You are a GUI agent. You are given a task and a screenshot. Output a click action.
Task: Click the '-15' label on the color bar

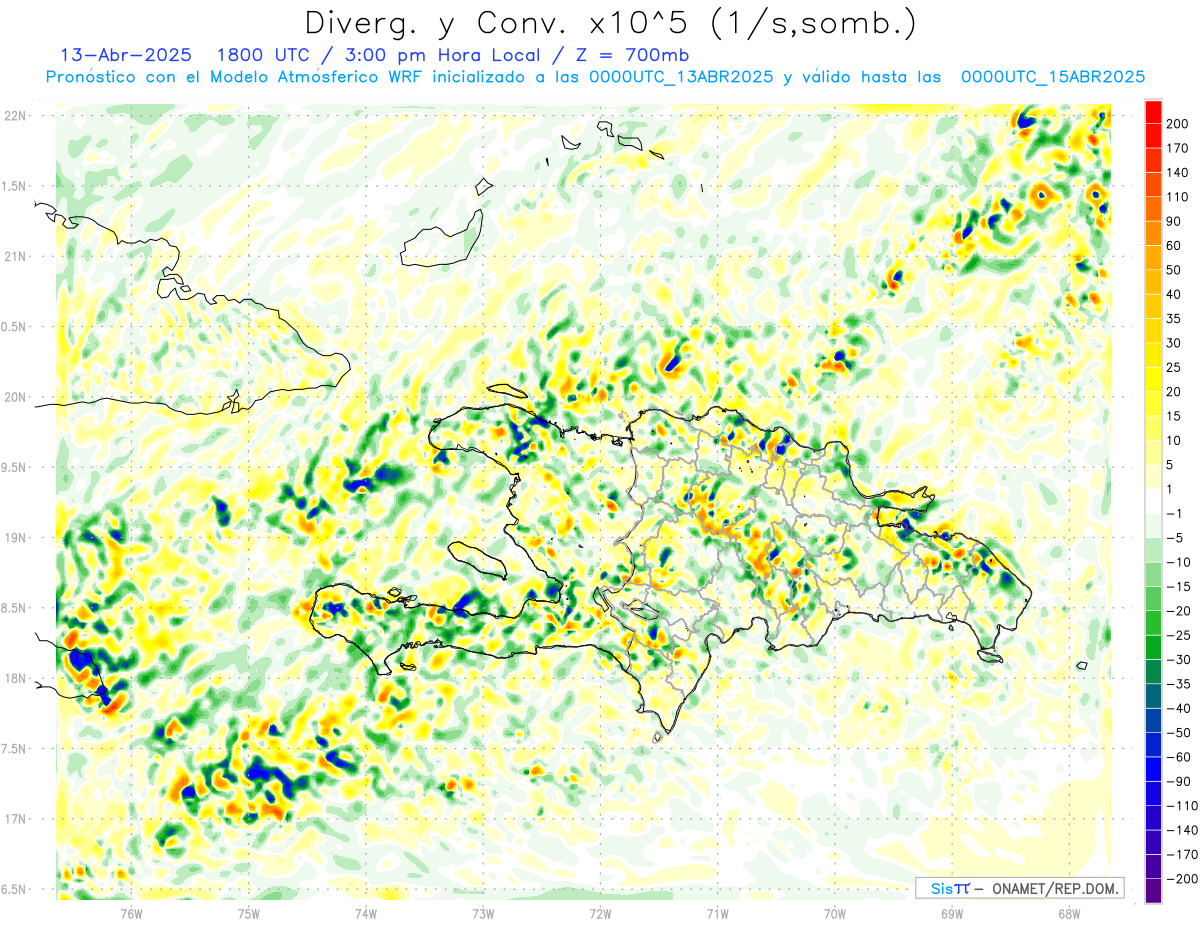[1180, 586]
